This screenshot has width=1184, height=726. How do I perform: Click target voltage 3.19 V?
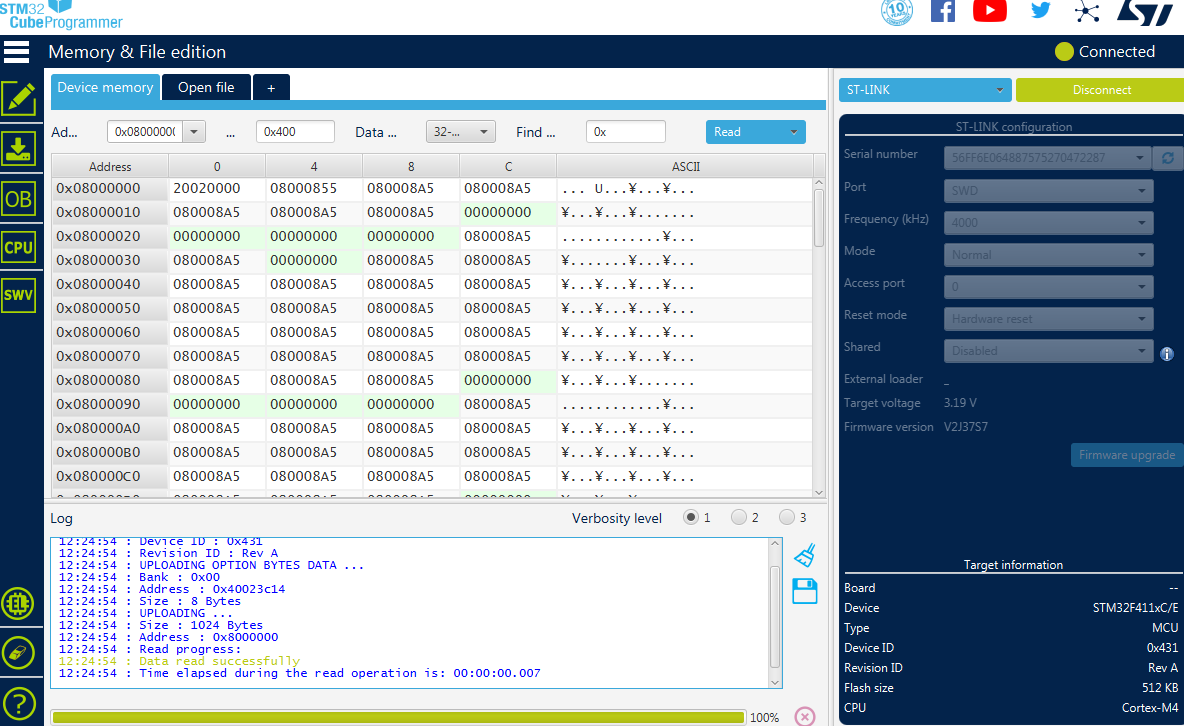pos(960,403)
